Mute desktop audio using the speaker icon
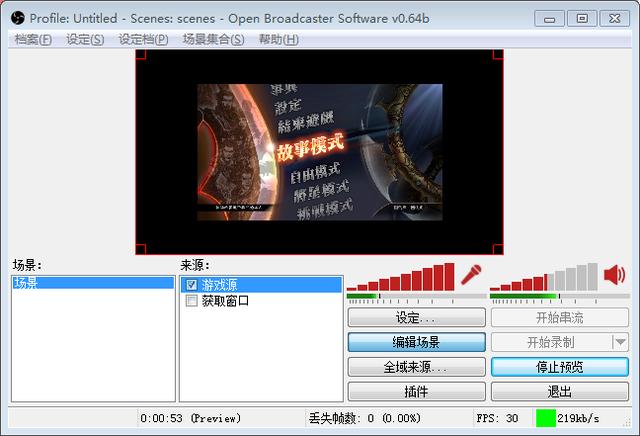This screenshot has height=436, width=640. tap(614, 275)
